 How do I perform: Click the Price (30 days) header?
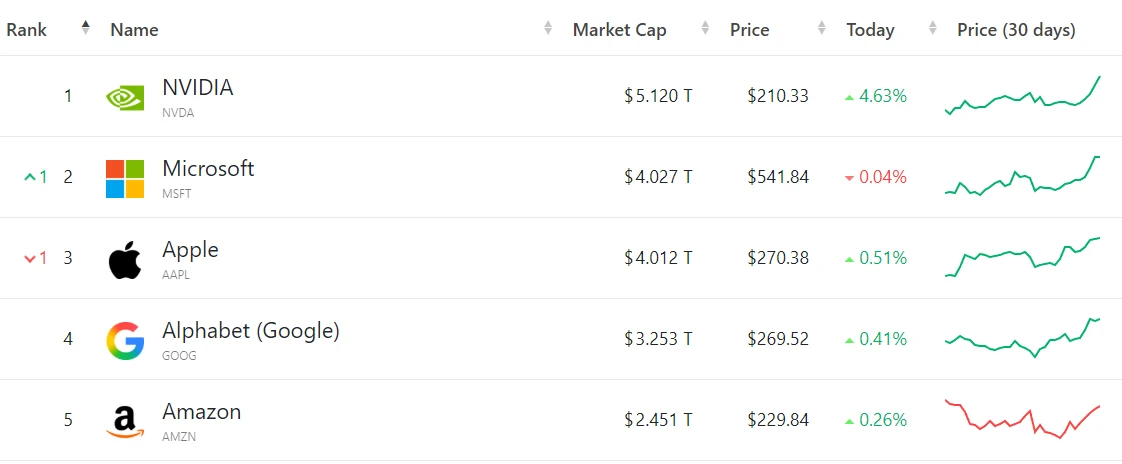click(1016, 30)
